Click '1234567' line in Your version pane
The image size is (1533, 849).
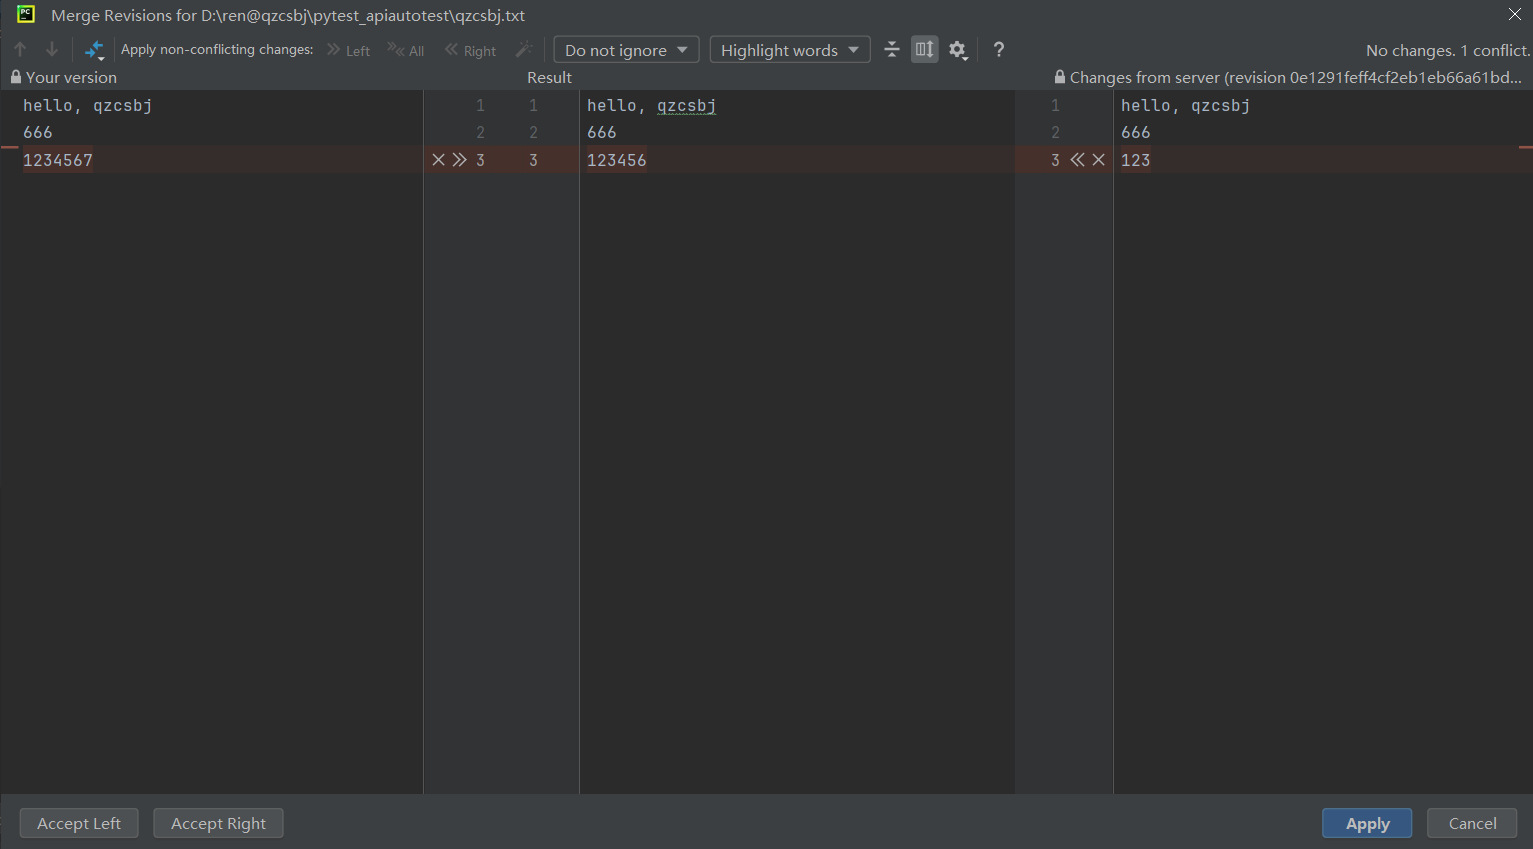(x=58, y=160)
